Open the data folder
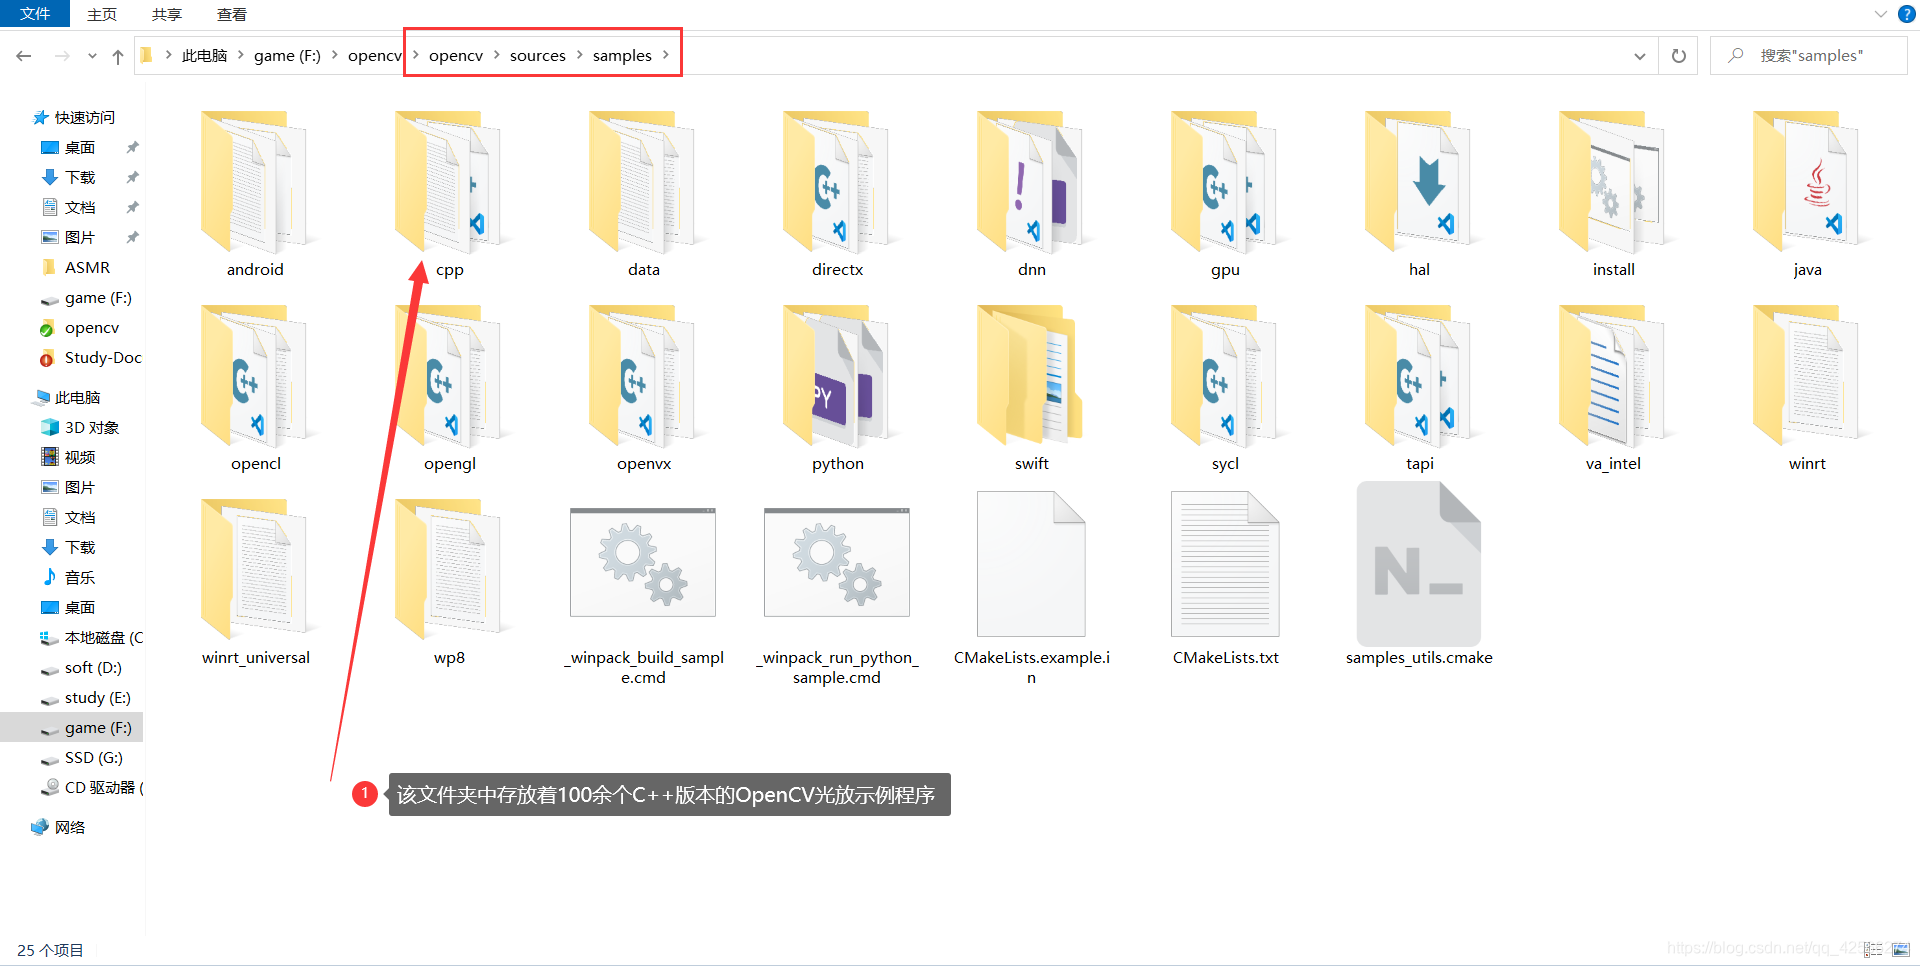 643,193
